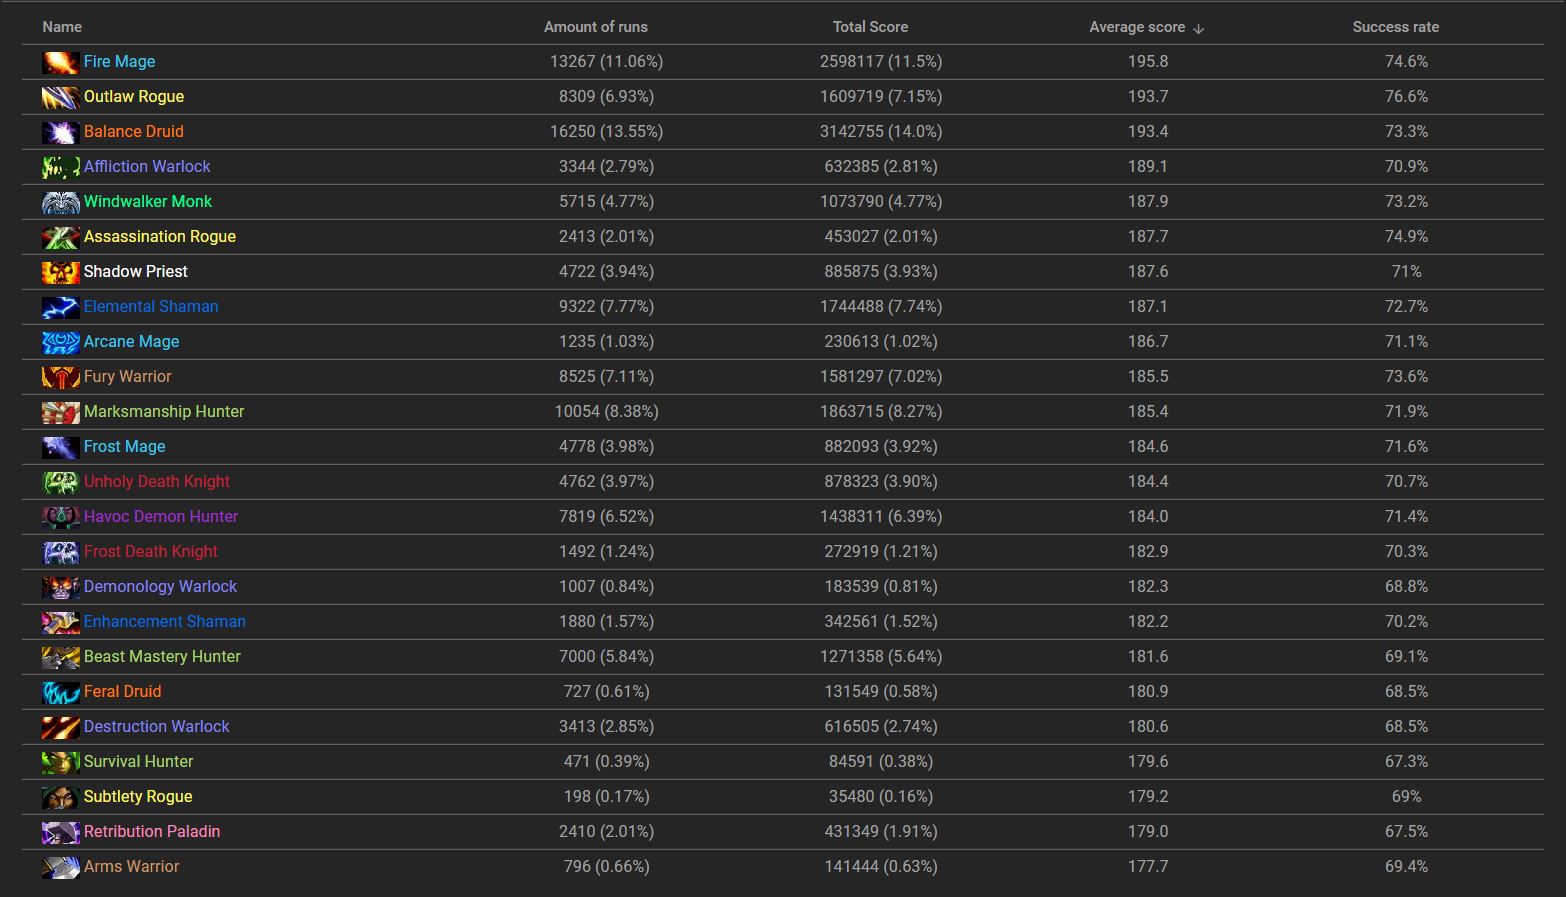1566x897 pixels.
Task: Click the Shadow Priest spec icon
Action: pos(60,272)
